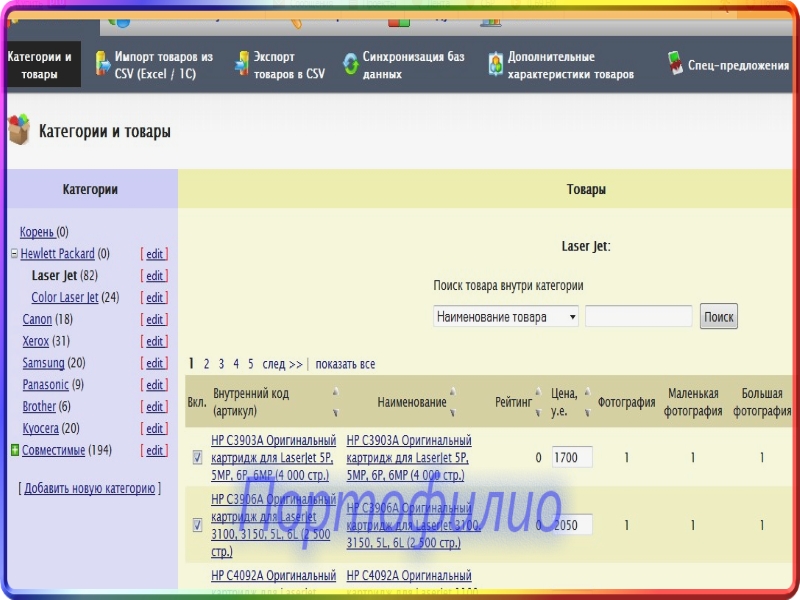Edit the Color Laser Jet category
800x600 pixels.
155,298
